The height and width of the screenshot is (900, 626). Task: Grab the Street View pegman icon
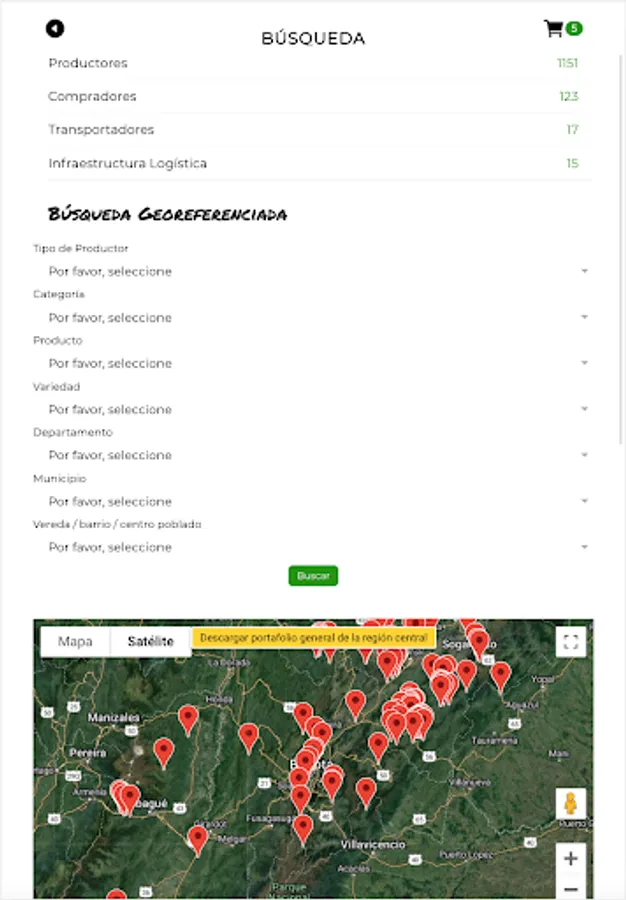570,803
